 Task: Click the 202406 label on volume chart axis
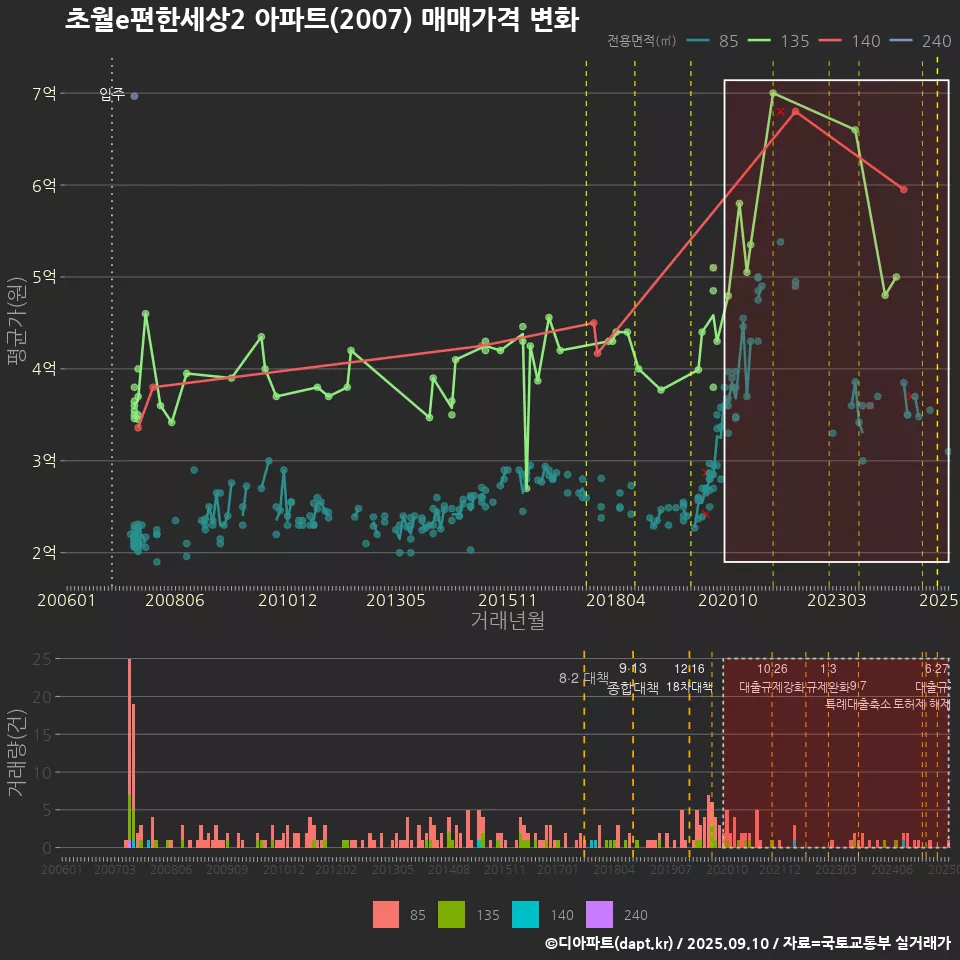(x=892, y=869)
